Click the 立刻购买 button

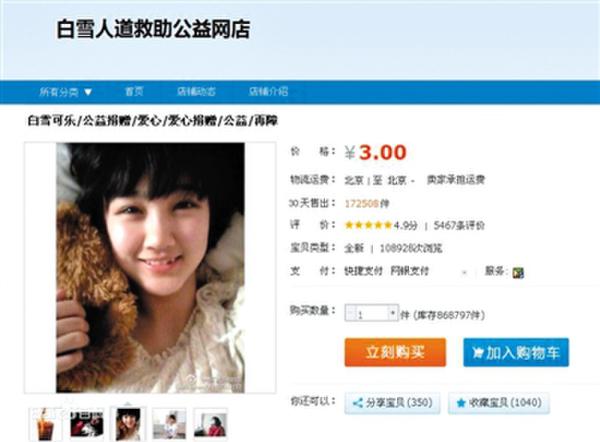[395, 352]
